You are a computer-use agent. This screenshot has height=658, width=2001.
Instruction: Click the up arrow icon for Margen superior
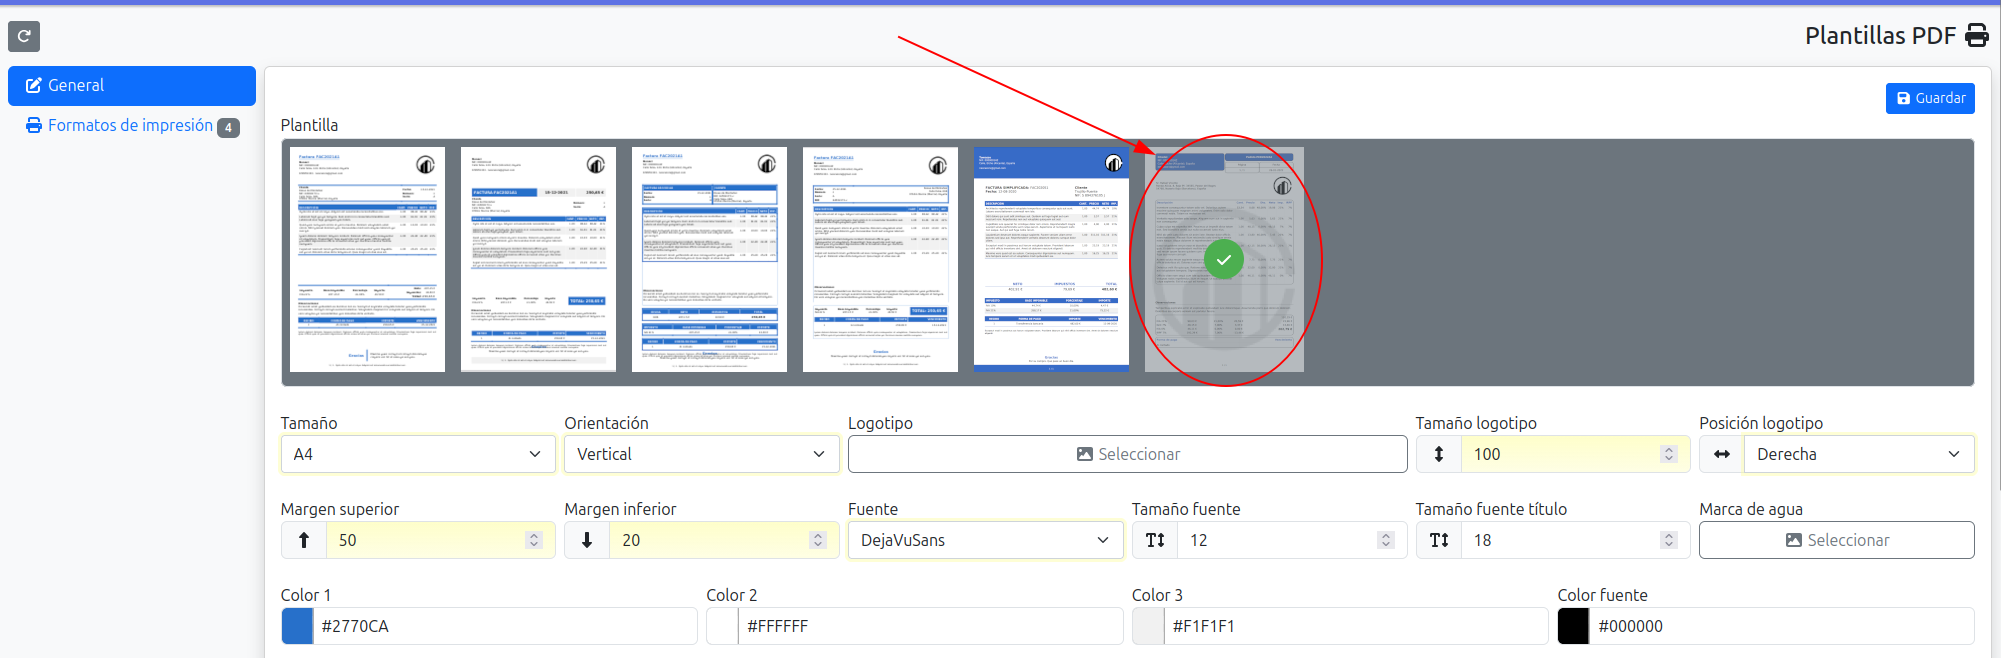coord(304,540)
